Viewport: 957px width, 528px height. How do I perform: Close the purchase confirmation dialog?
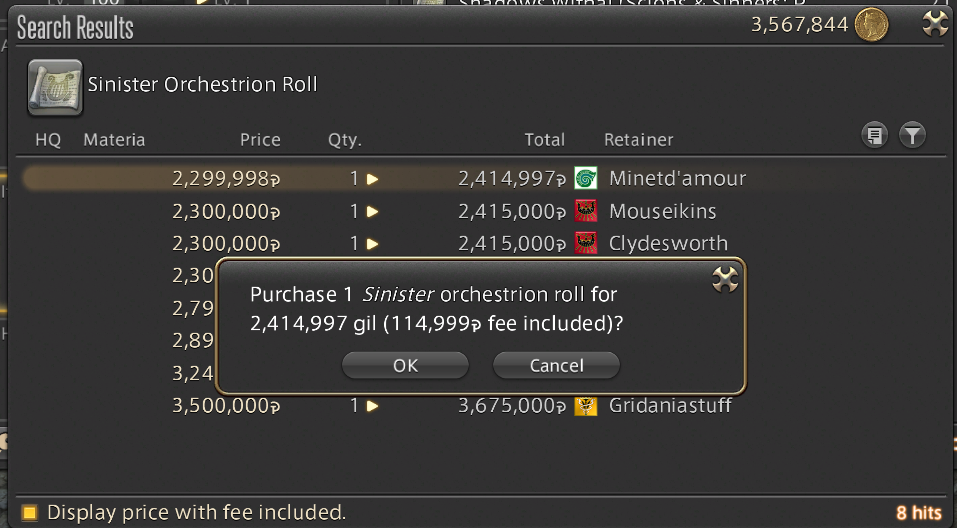(725, 280)
